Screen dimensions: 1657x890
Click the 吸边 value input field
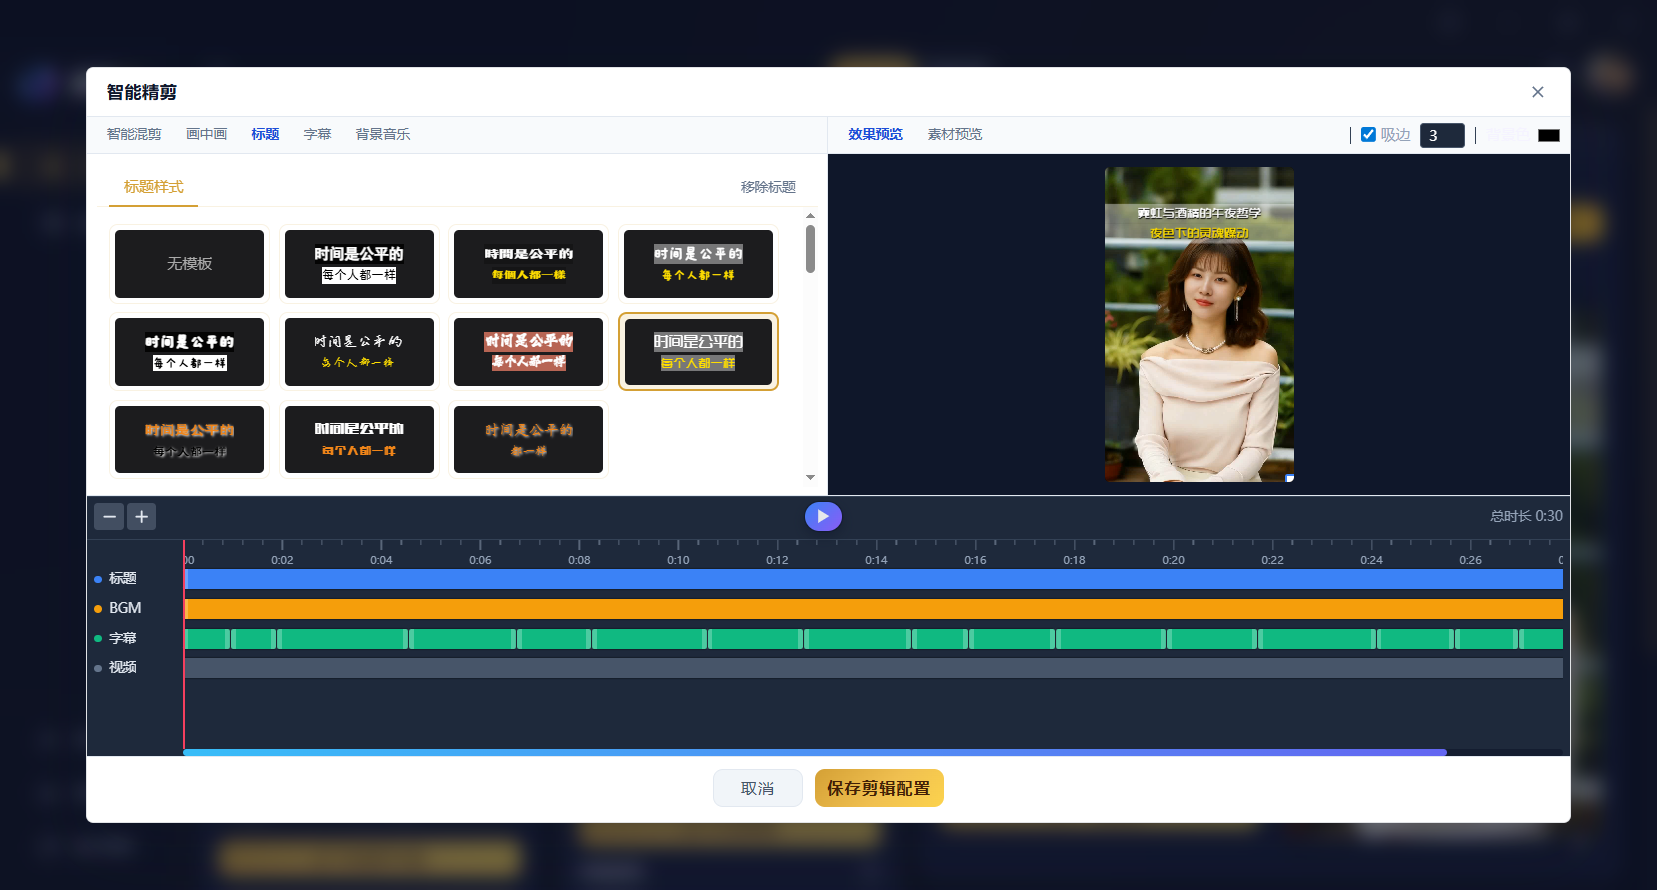point(1441,135)
